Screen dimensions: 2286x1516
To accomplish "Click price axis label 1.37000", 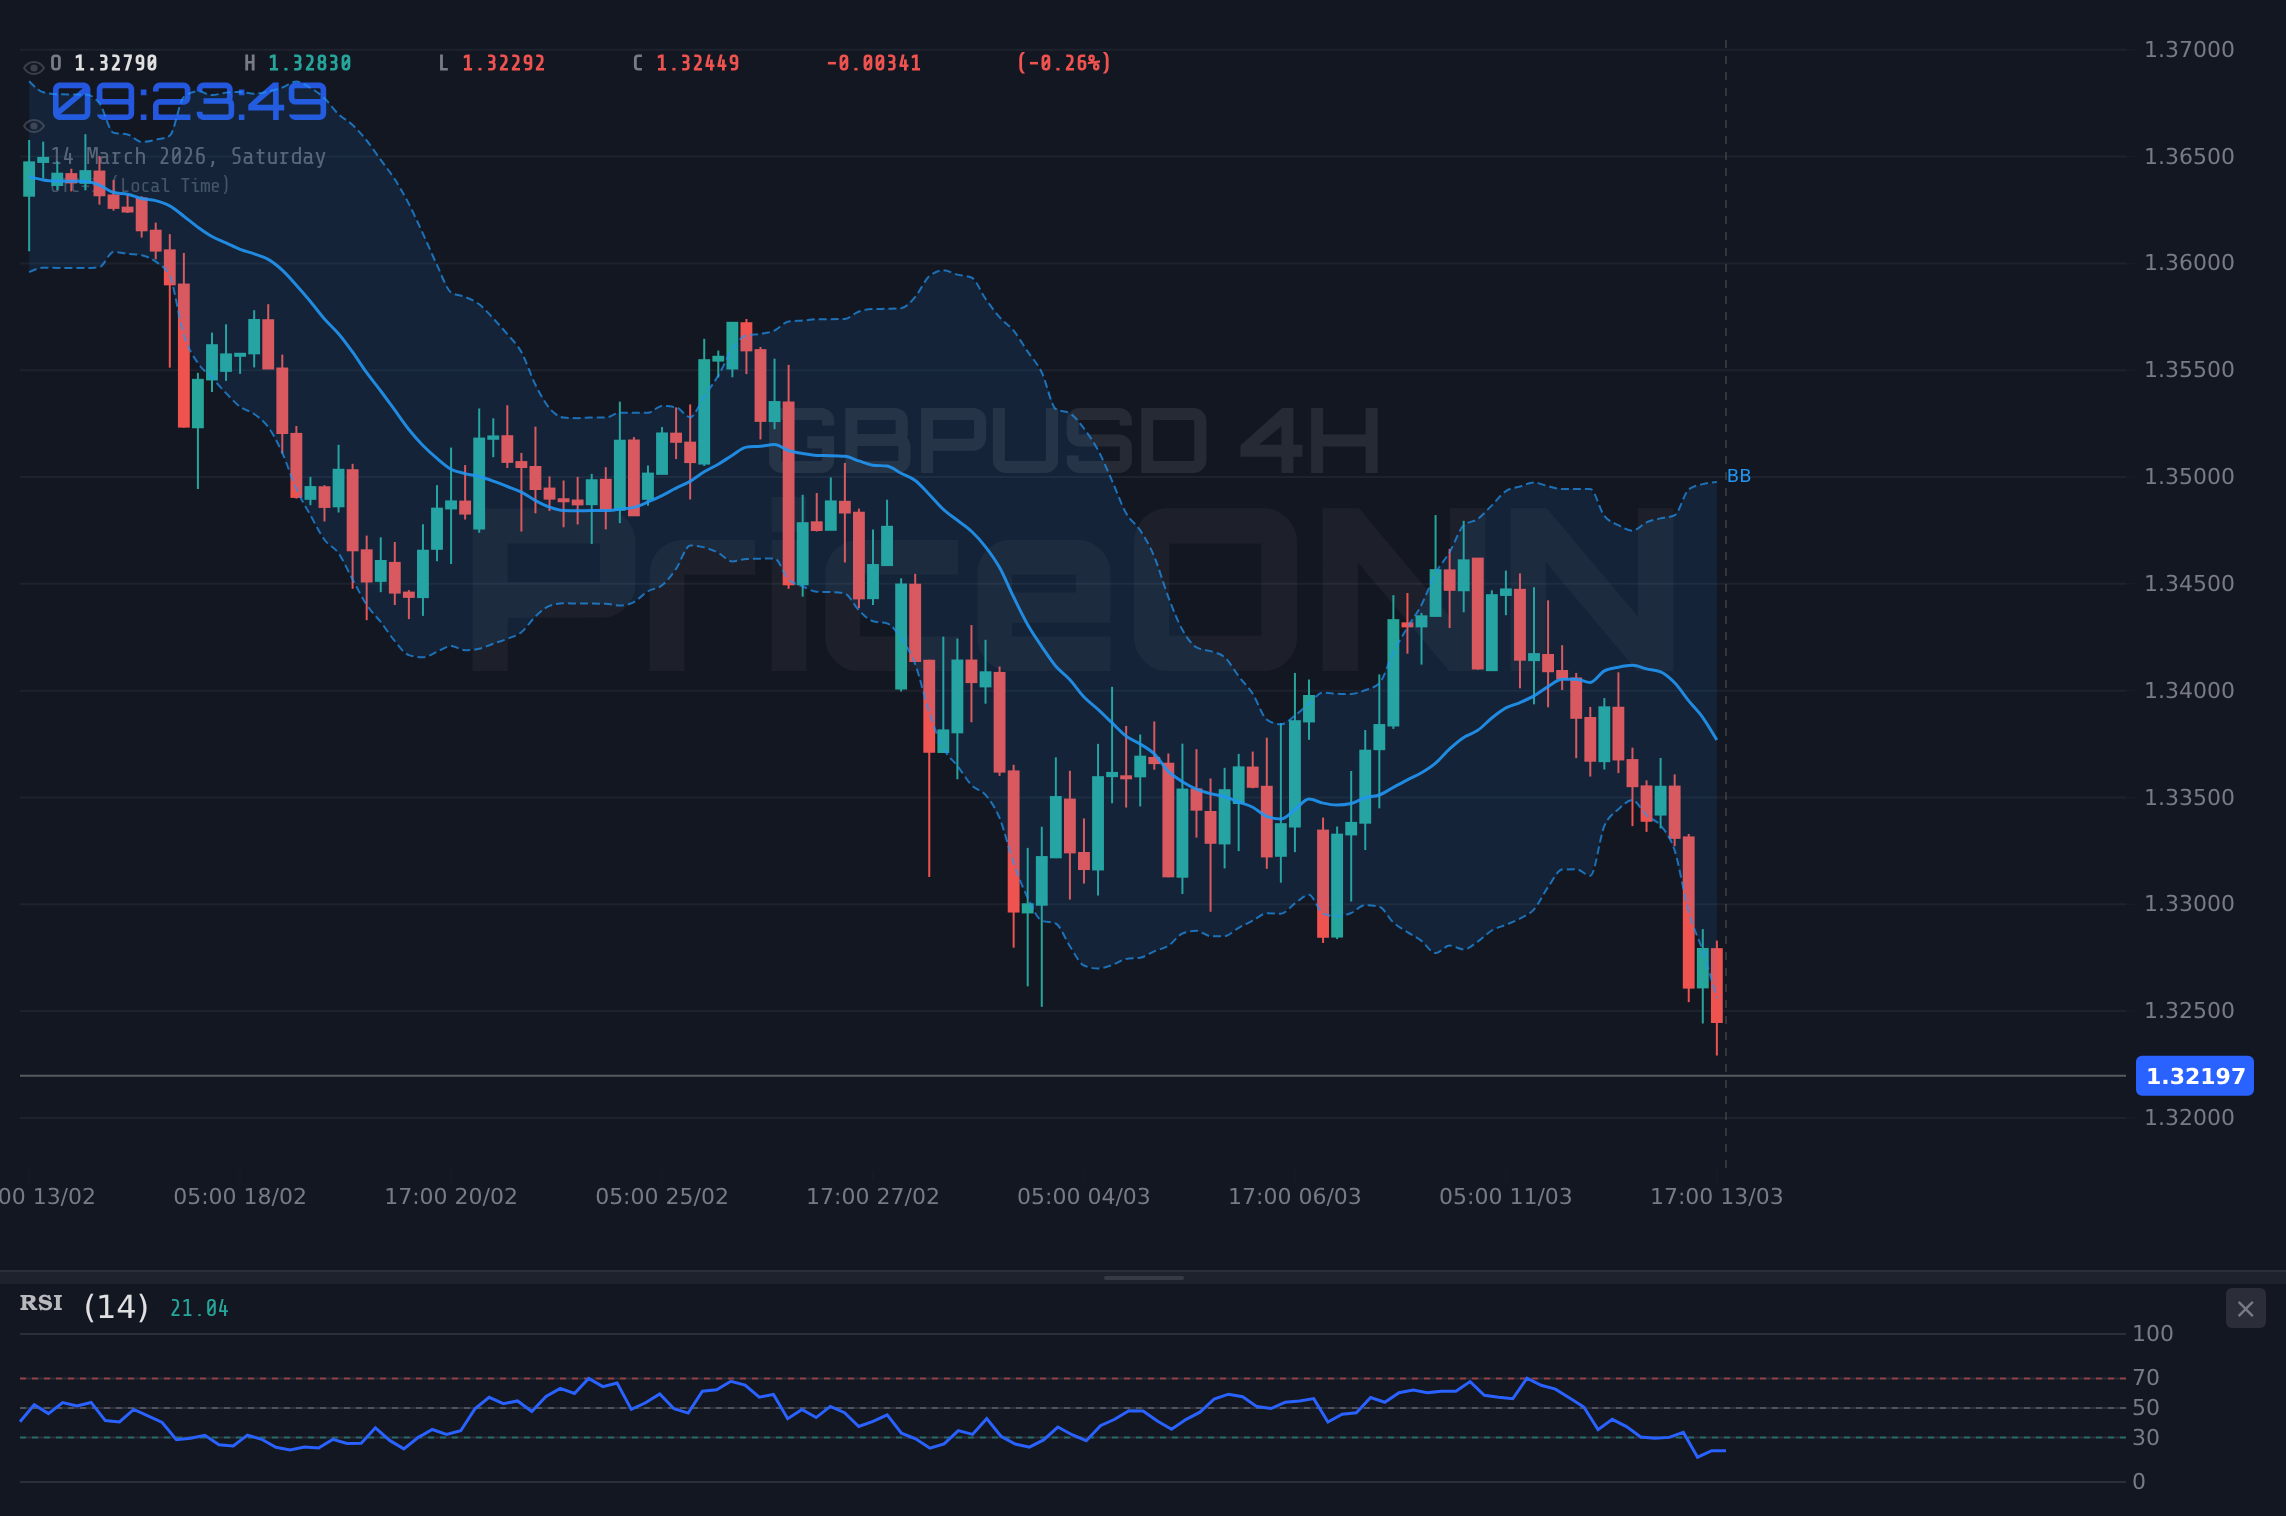I will point(2189,50).
